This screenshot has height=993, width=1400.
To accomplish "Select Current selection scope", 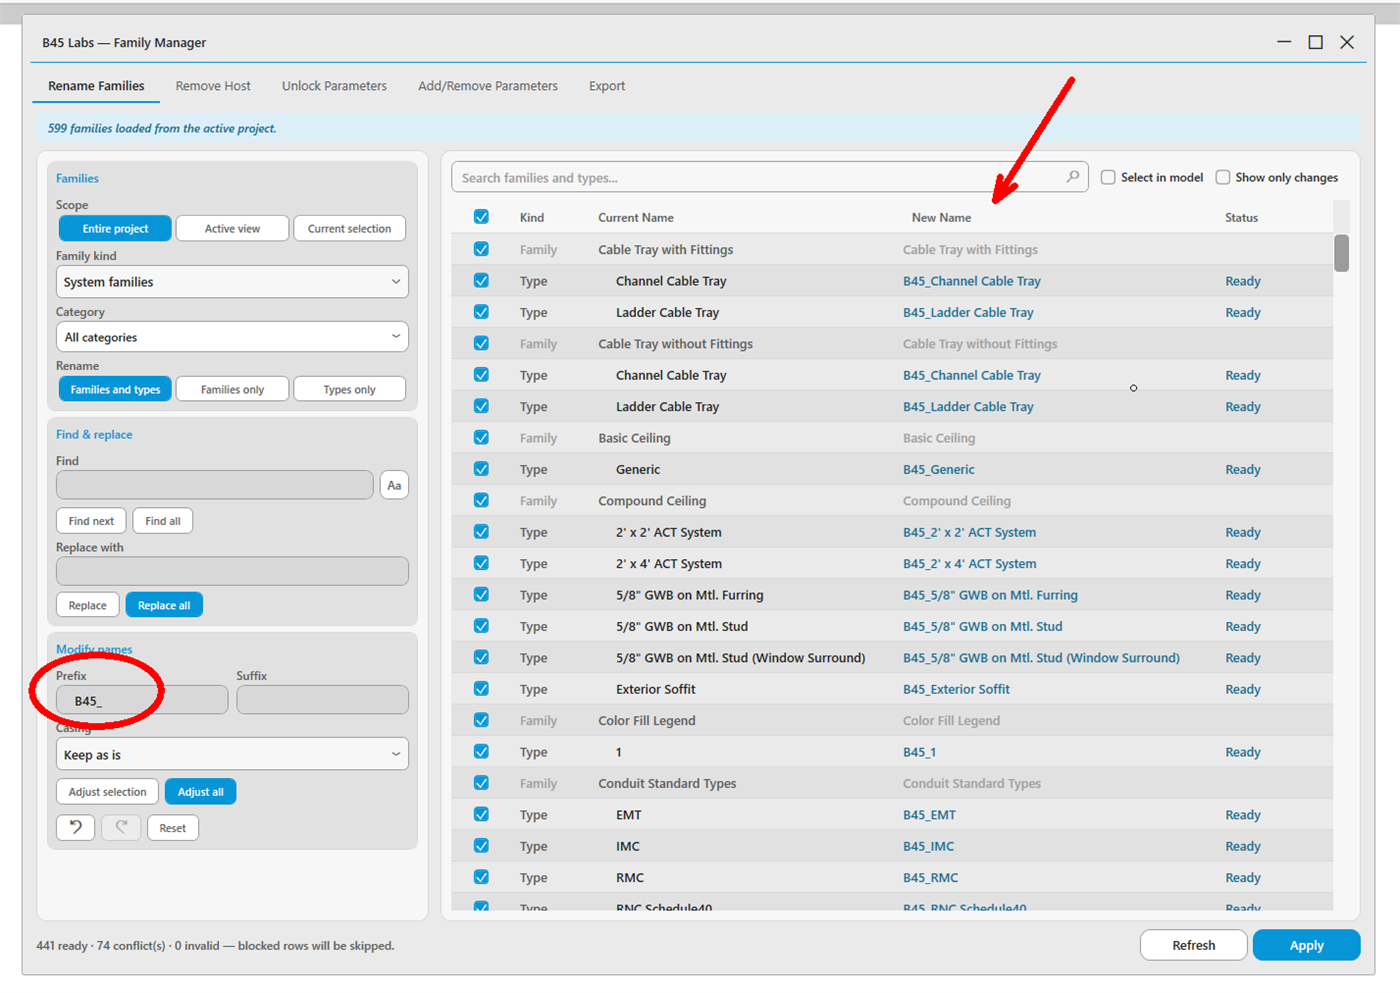I will [x=349, y=229].
